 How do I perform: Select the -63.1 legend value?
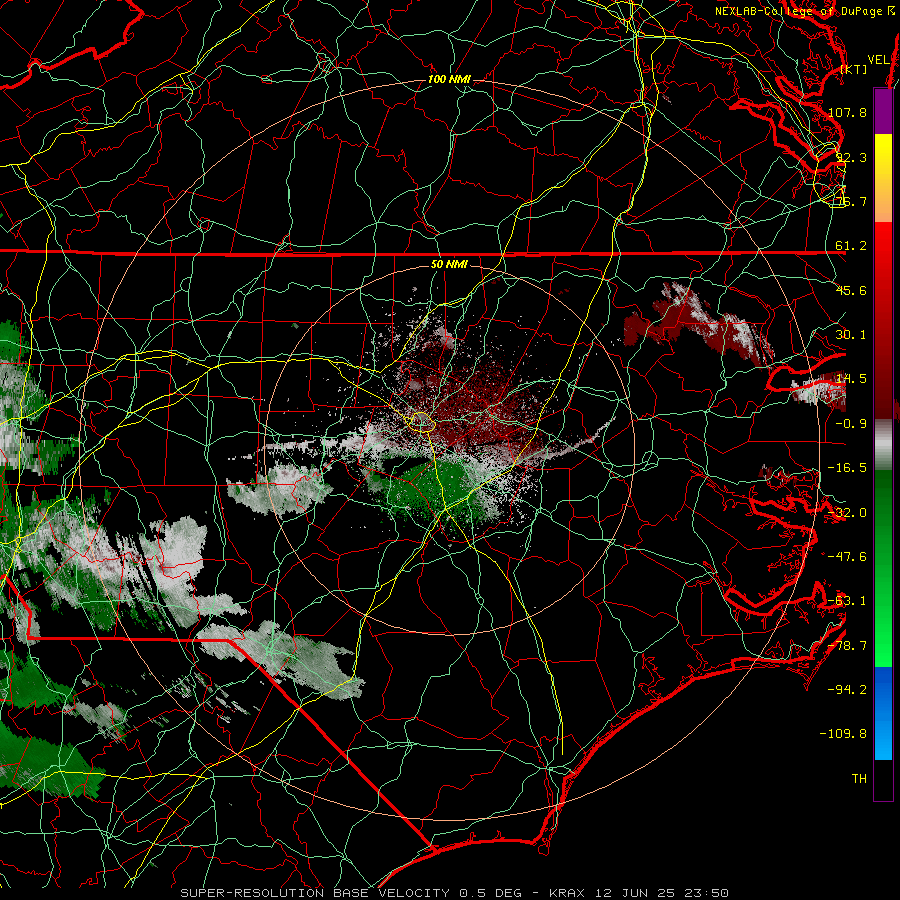(x=847, y=601)
